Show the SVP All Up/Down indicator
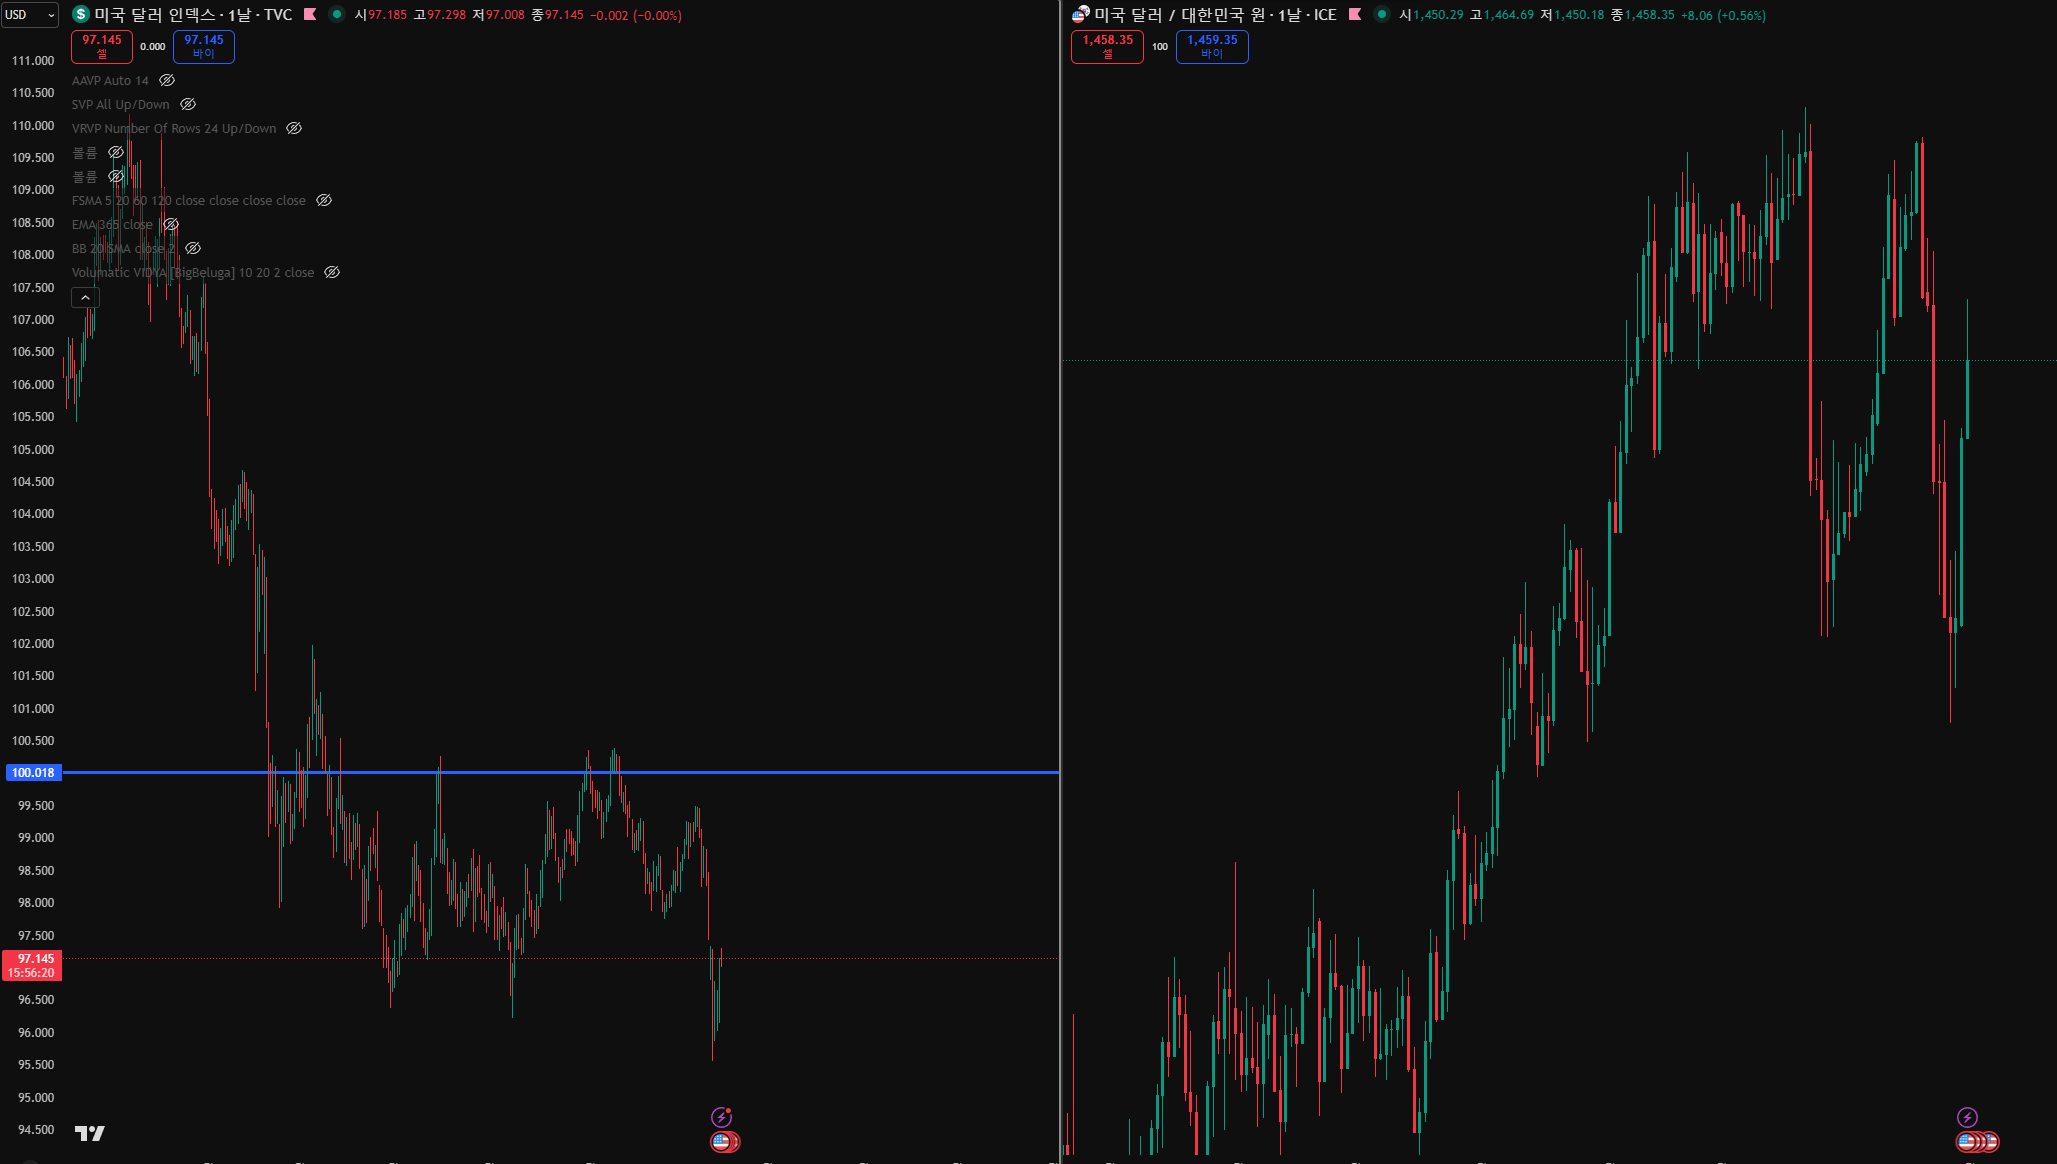The width and height of the screenshot is (2057, 1164). pyautogui.click(x=188, y=104)
